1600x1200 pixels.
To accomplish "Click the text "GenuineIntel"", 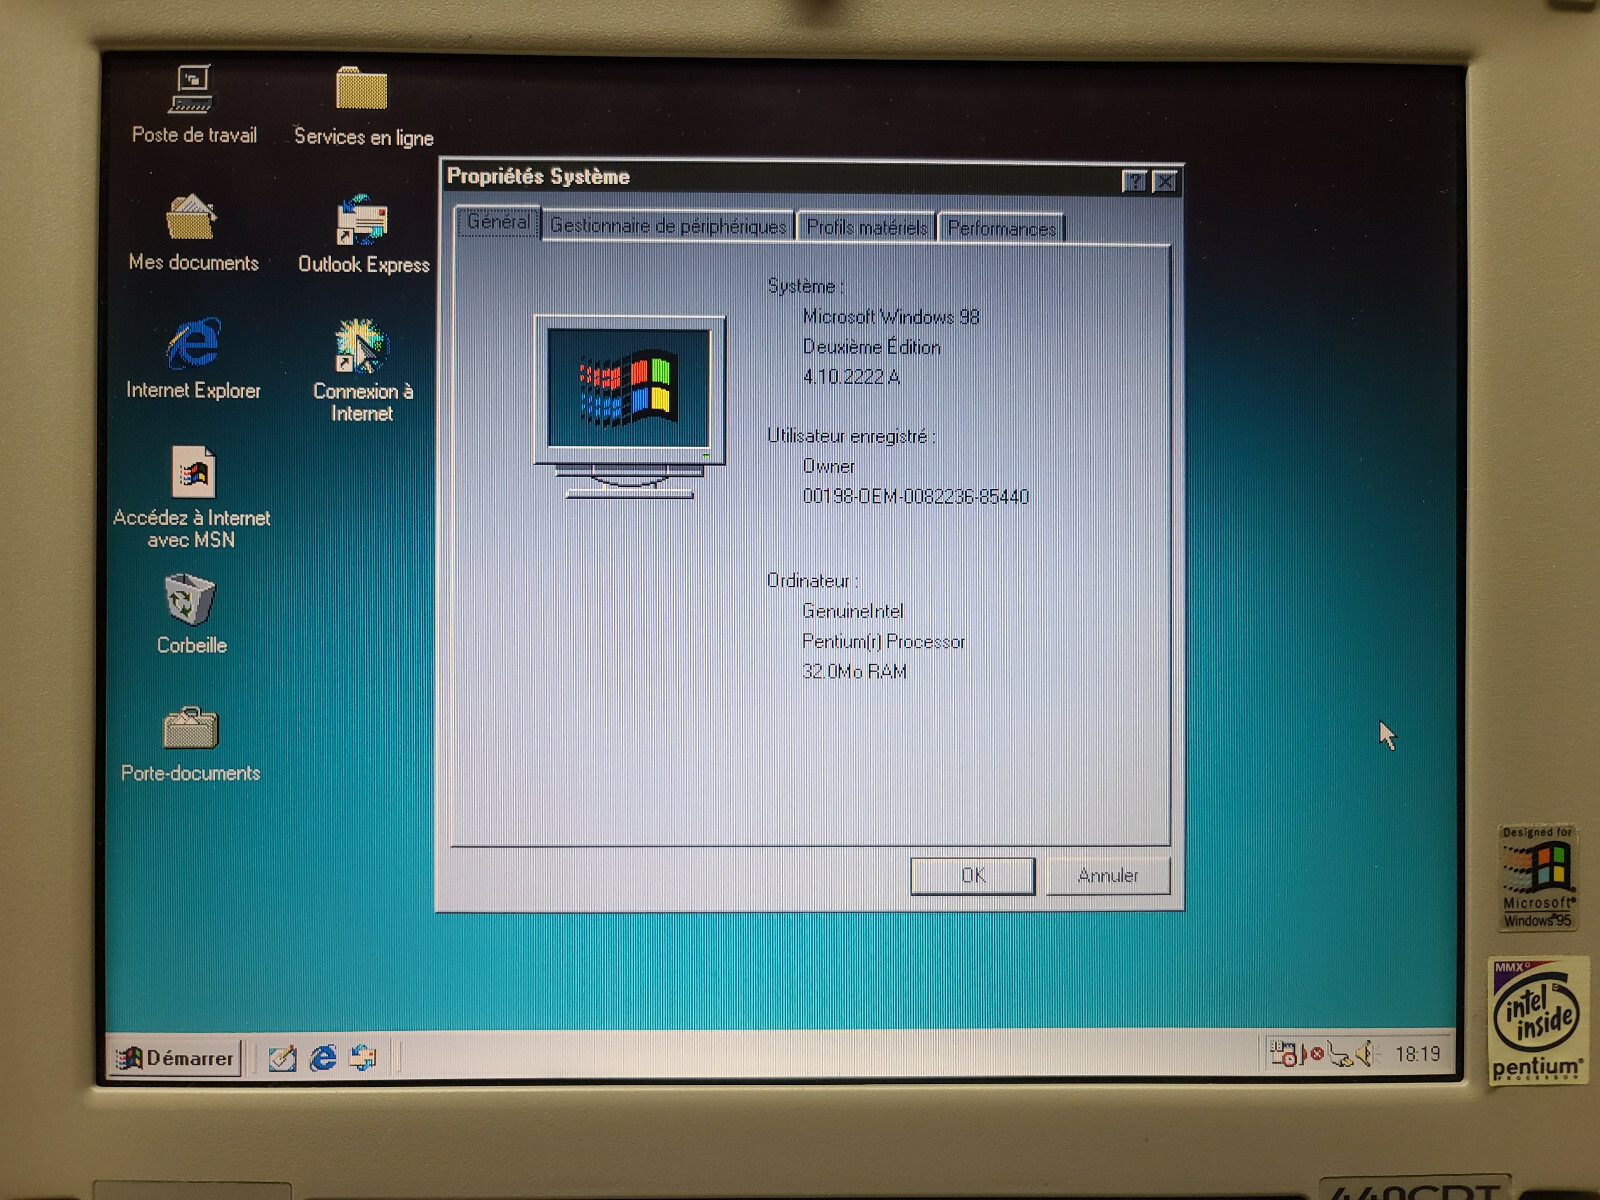I will (852, 611).
